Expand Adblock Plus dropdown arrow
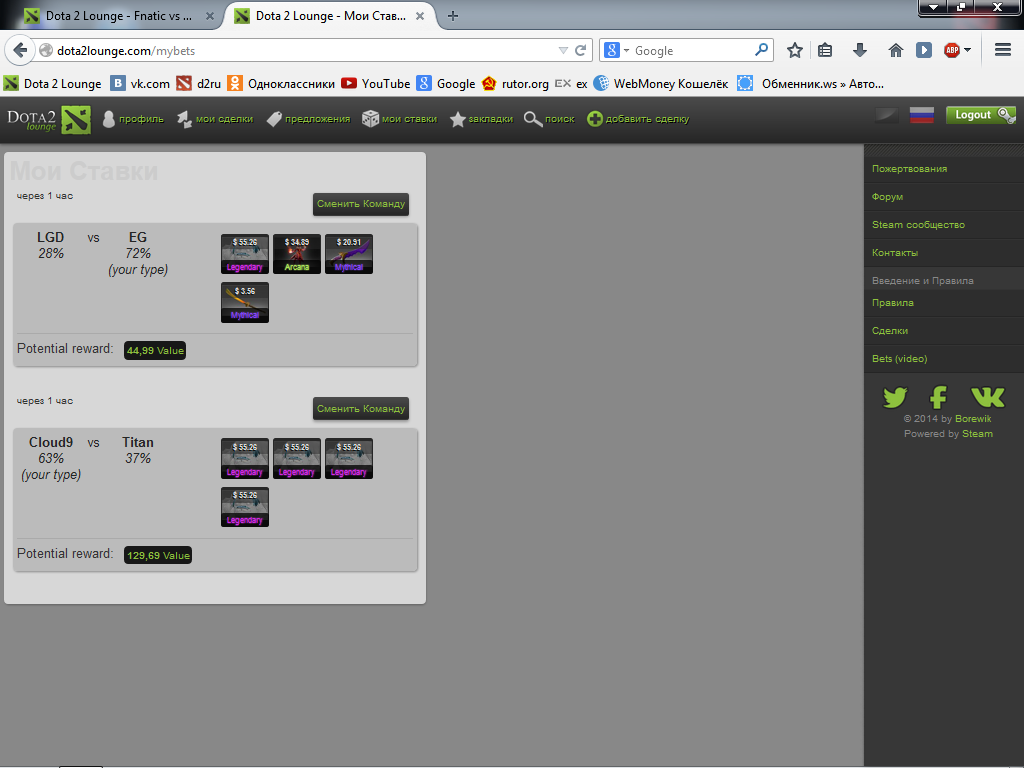Viewport: 1024px width, 768px height. click(x=967, y=50)
